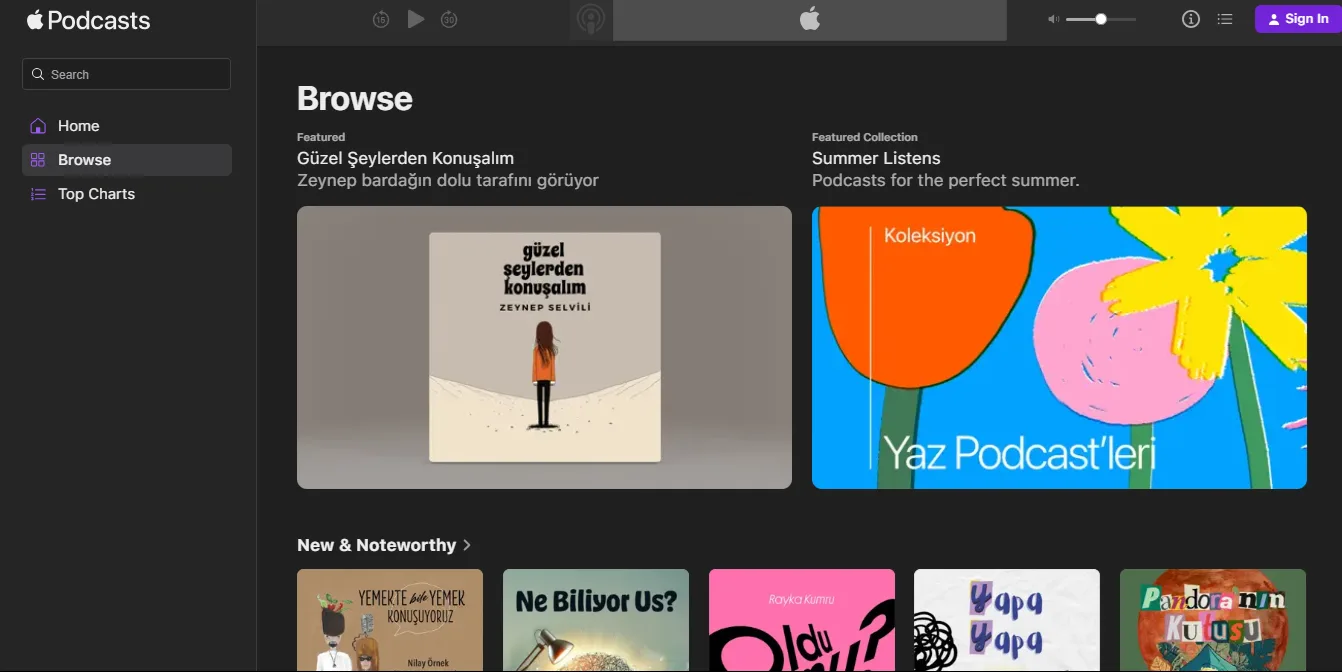Click the Apple logo in the now-playing display
The image size is (1342, 672).
tap(810, 19)
